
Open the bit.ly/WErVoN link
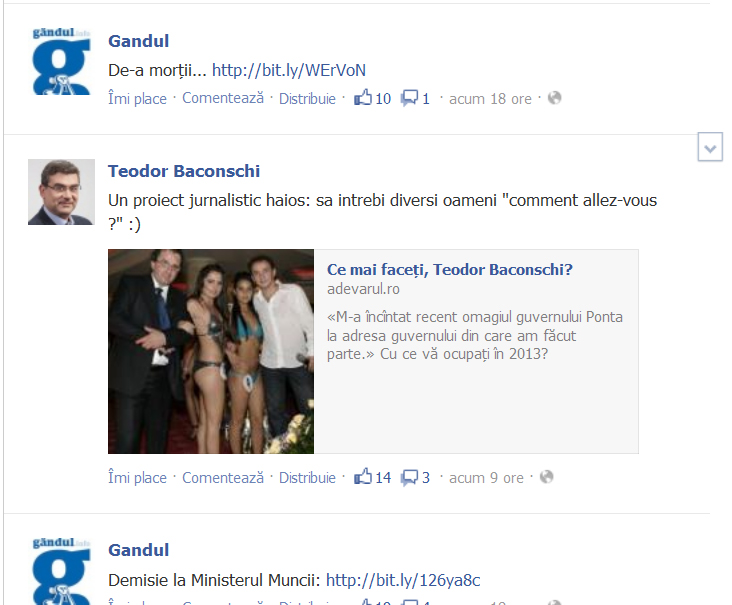[x=289, y=70]
